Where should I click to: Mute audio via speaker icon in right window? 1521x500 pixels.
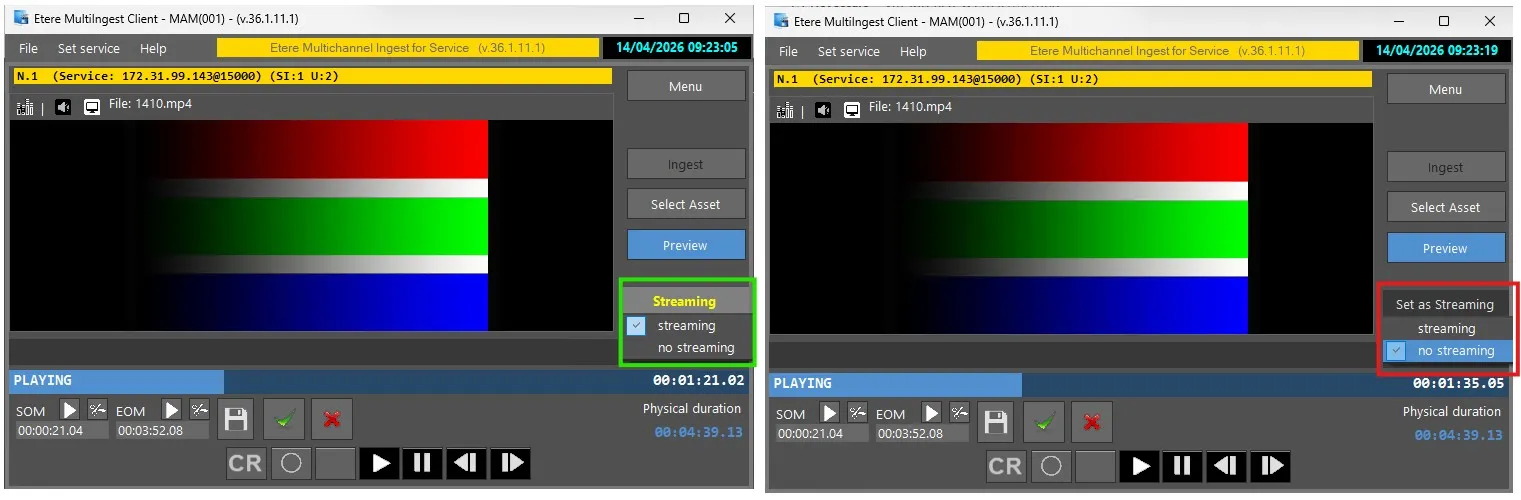tap(823, 110)
